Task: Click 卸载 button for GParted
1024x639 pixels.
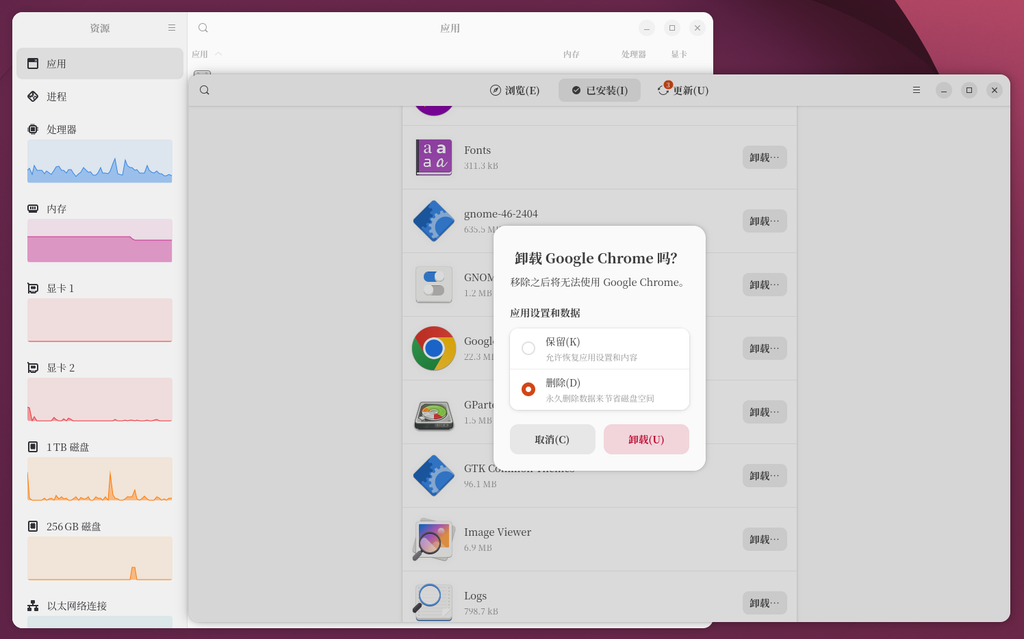Action: tap(764, 412)
